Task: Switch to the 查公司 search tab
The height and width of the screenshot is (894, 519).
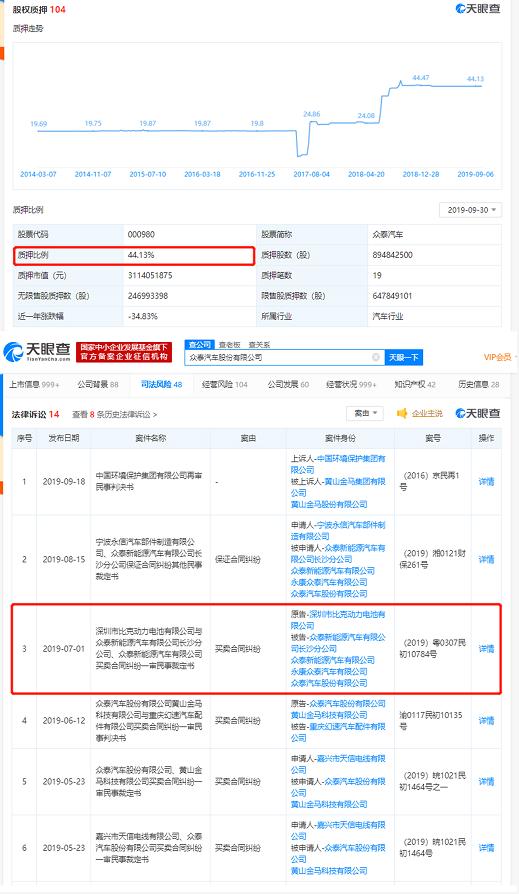Action: [200, 344]
